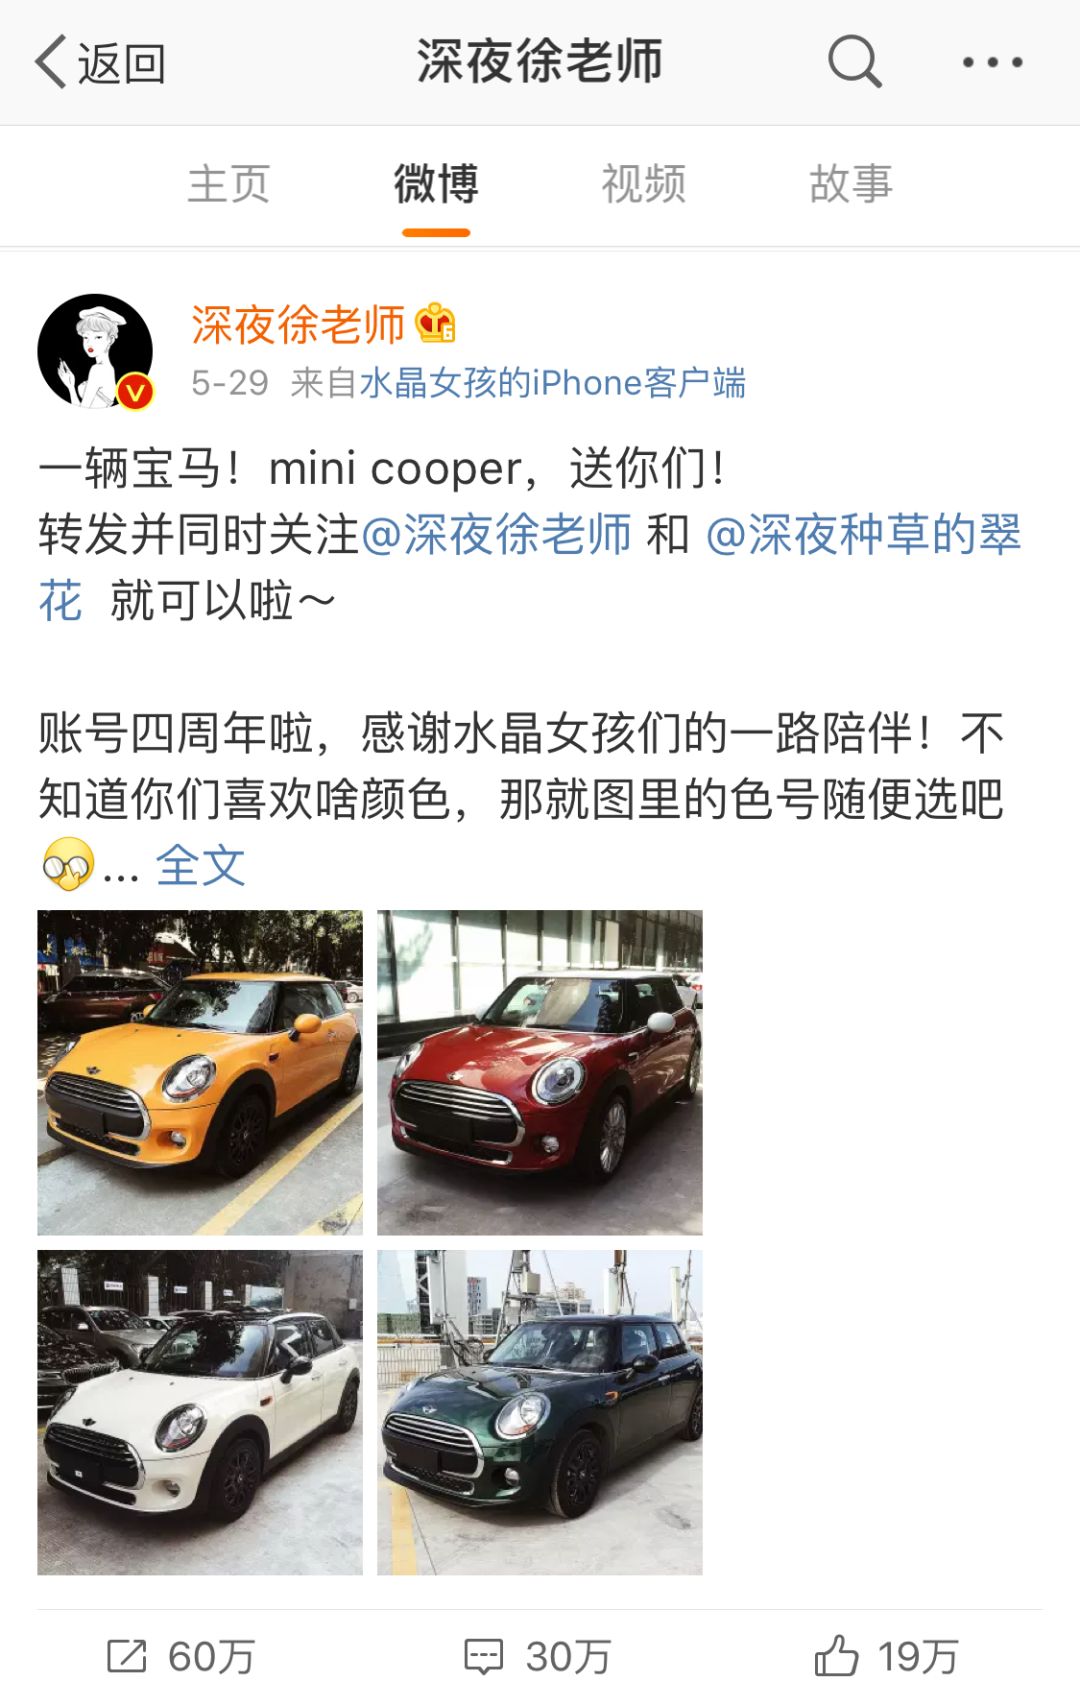Tap the gold crown membership badge
This screenshot has width=1080, height=1705.
pyautogui.click(x=436, y=323)
